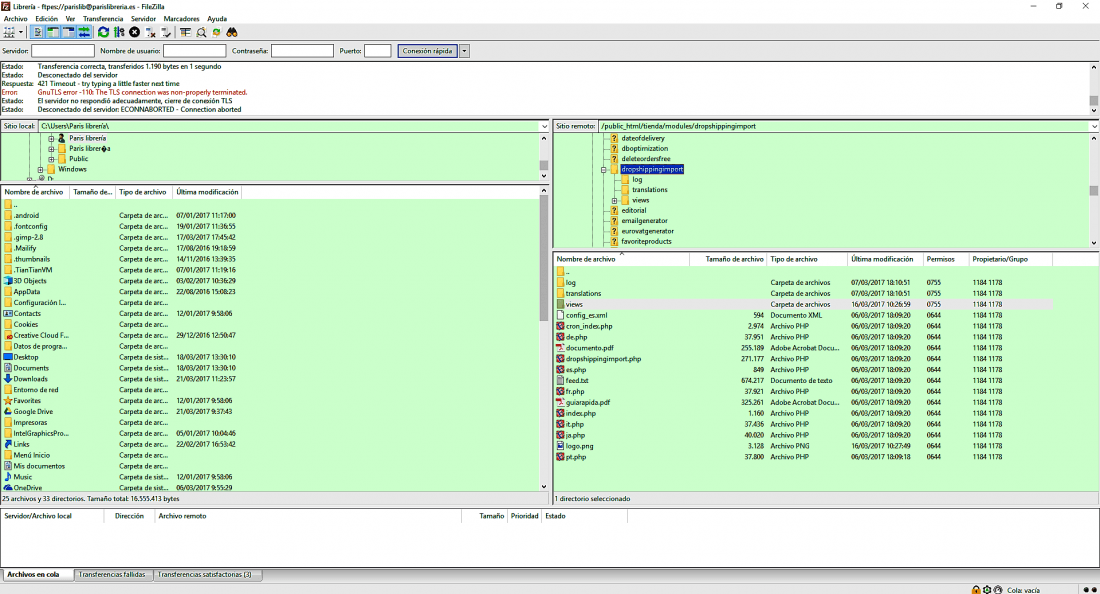The height and width of the screenshot is (594, 1100).
Task: Select the Favorites star icon in local list
Action: (x=8, y=400)
